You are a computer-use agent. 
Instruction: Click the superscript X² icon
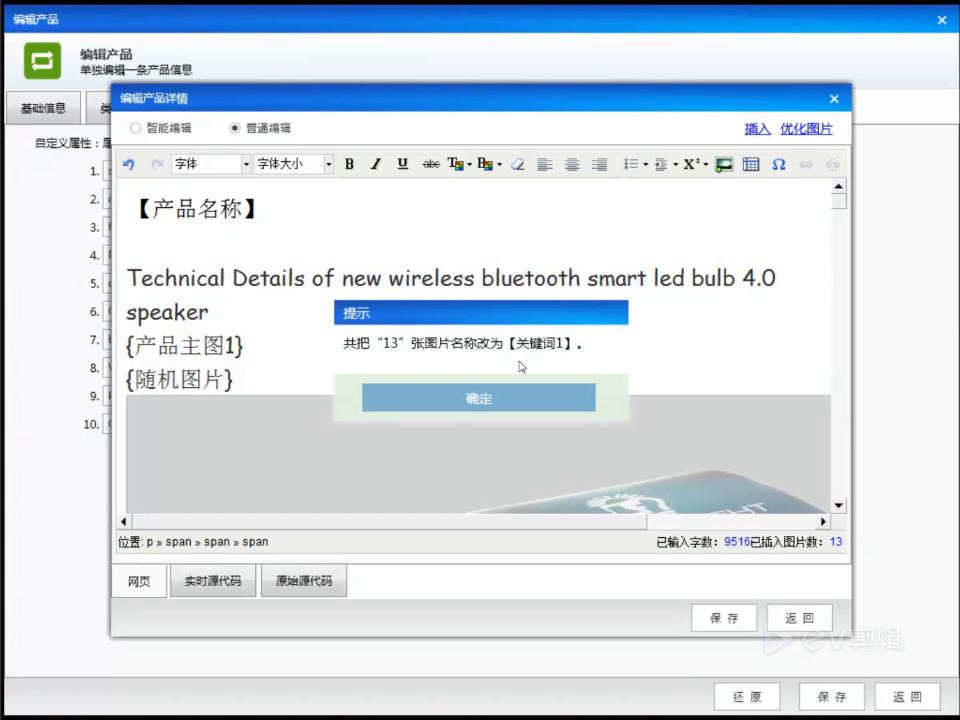[691, 164]
